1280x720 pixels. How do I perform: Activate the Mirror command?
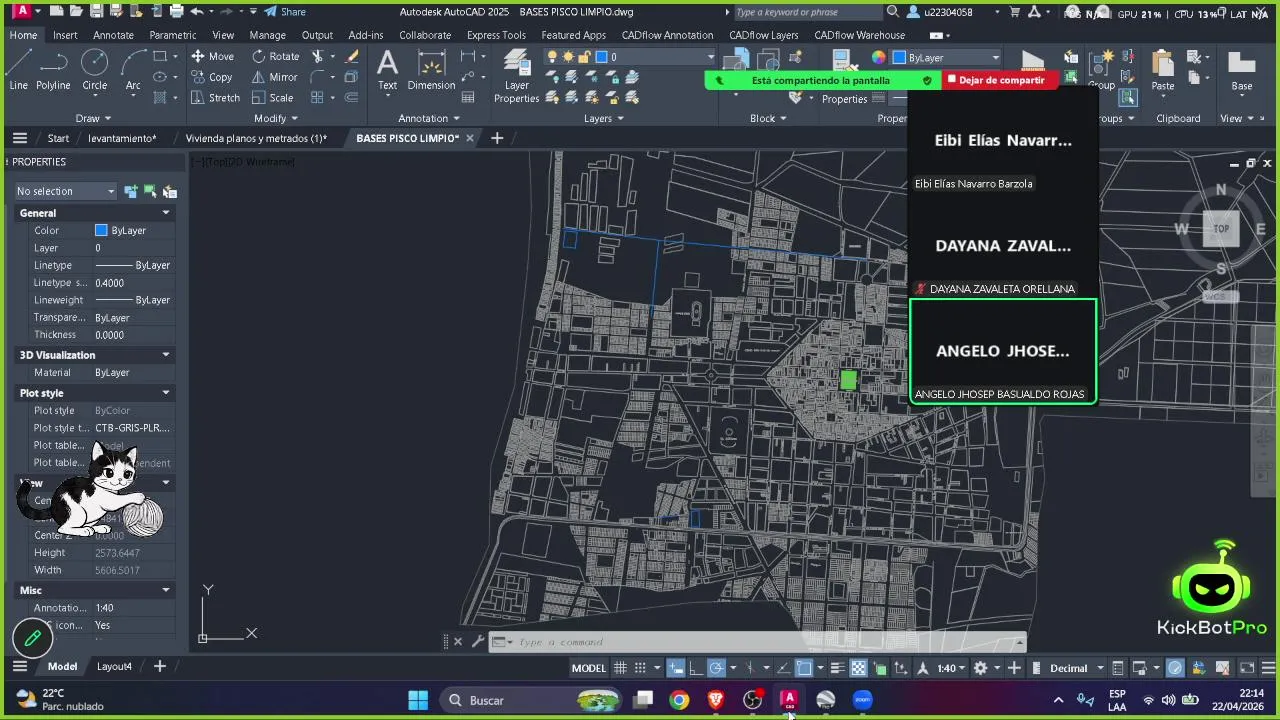[x=274, y=77]
